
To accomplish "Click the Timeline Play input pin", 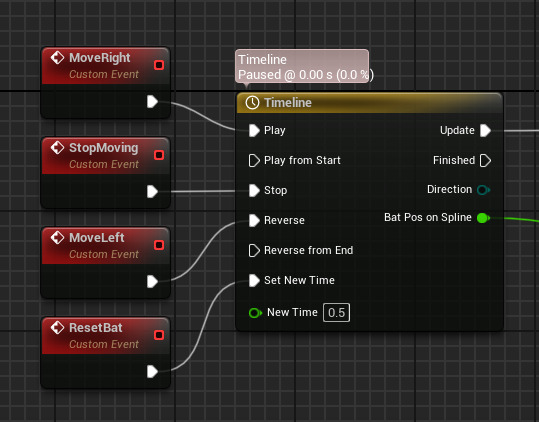I will point(254,131).
